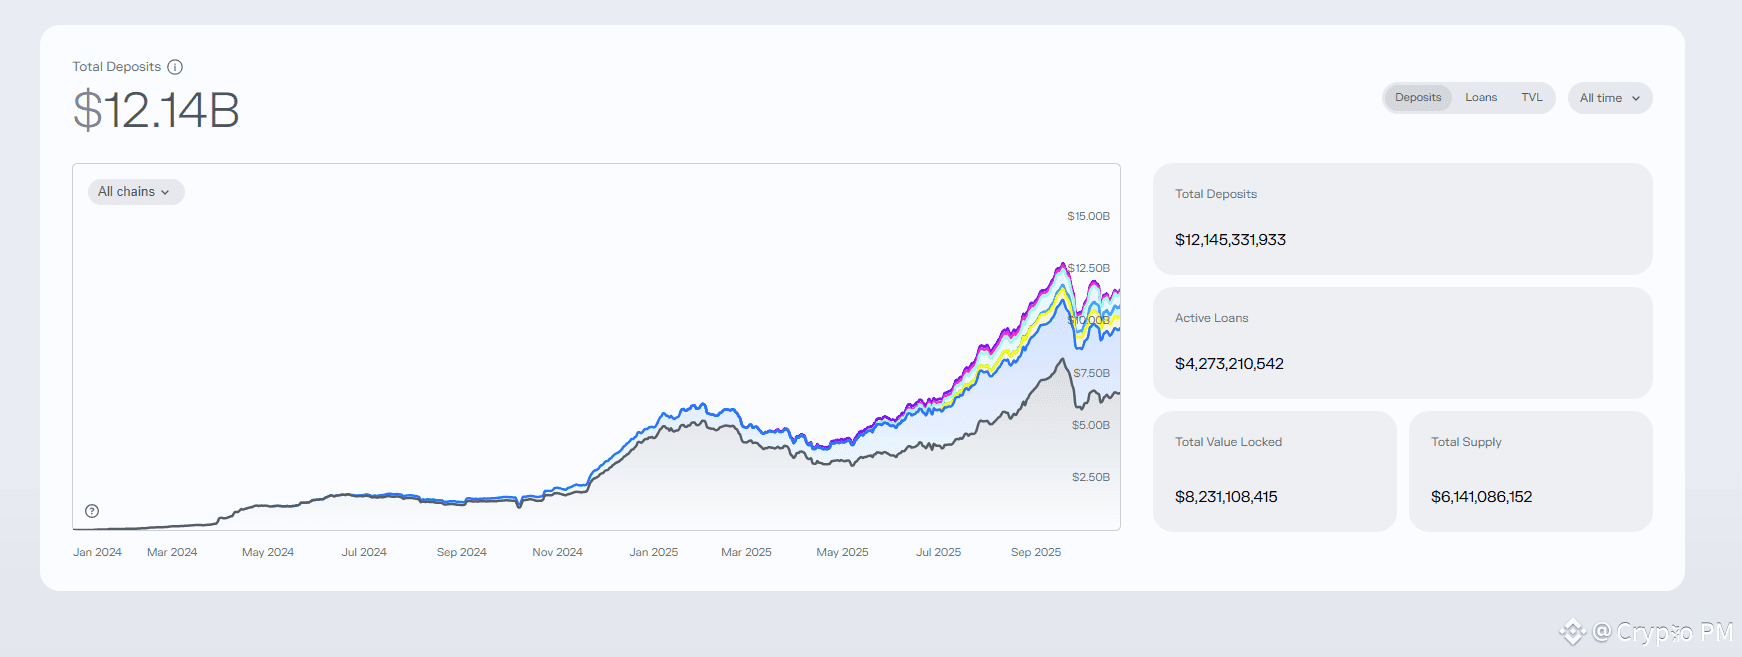This screenshot has width=1742, height=657.
Task: Click the Binance logo watermark icon
Action: [1573, 632]
